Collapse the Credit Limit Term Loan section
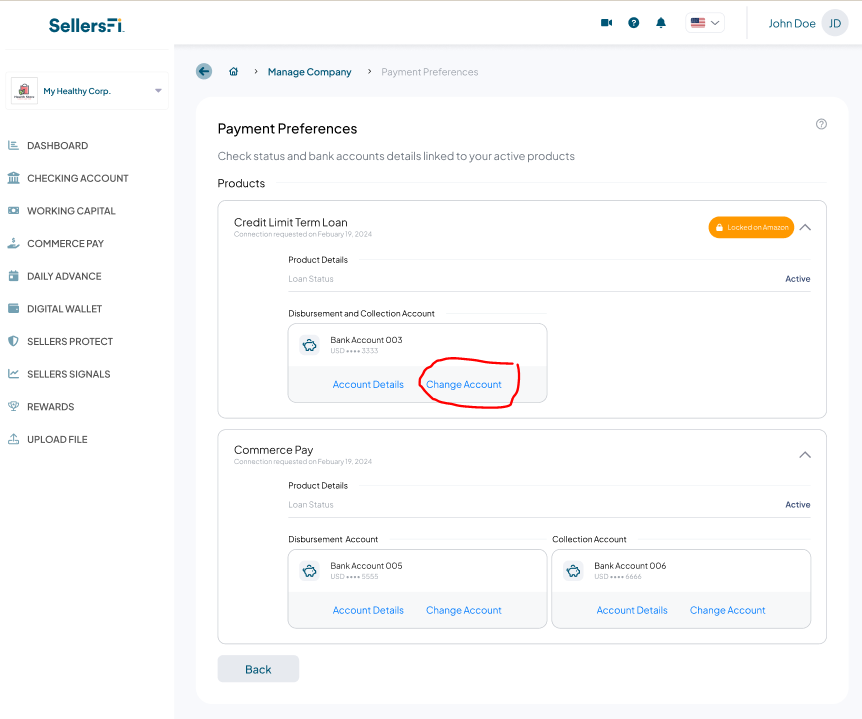 coord(805,227)
